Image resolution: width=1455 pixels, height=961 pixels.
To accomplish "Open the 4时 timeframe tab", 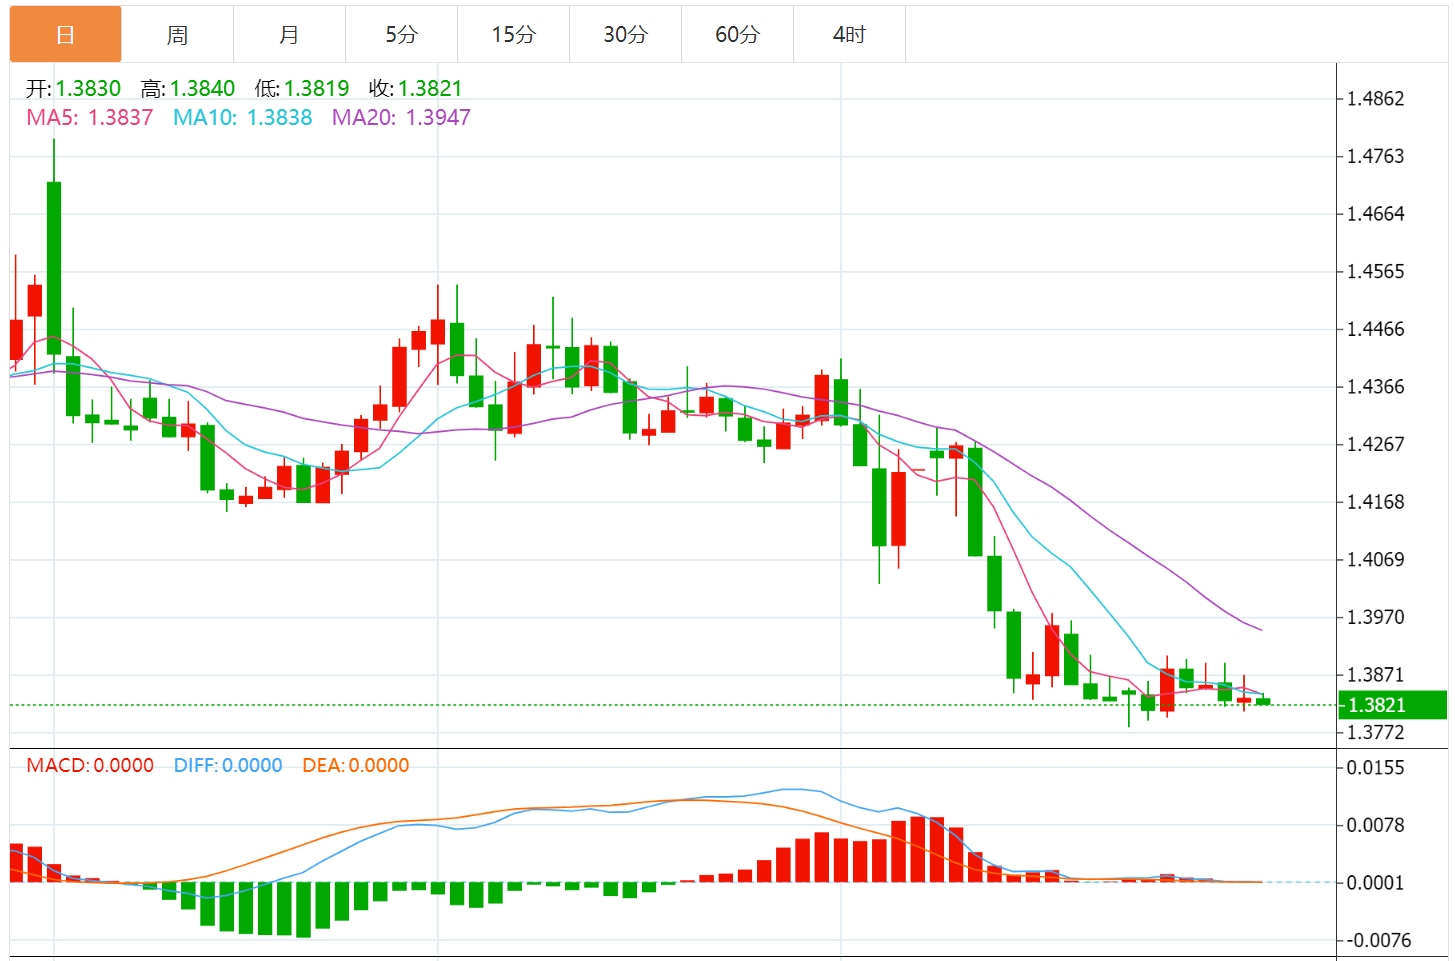I will click(x=850, y=35).
